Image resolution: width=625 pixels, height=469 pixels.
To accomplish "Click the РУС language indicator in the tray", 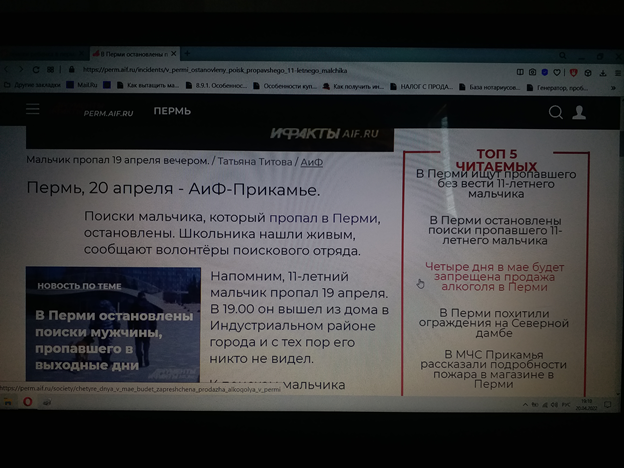I will (x=566, y=405).
